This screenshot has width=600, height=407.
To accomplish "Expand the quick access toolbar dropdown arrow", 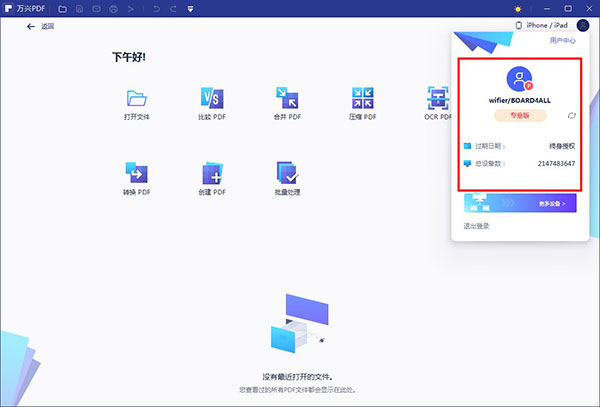I will 191,9.
